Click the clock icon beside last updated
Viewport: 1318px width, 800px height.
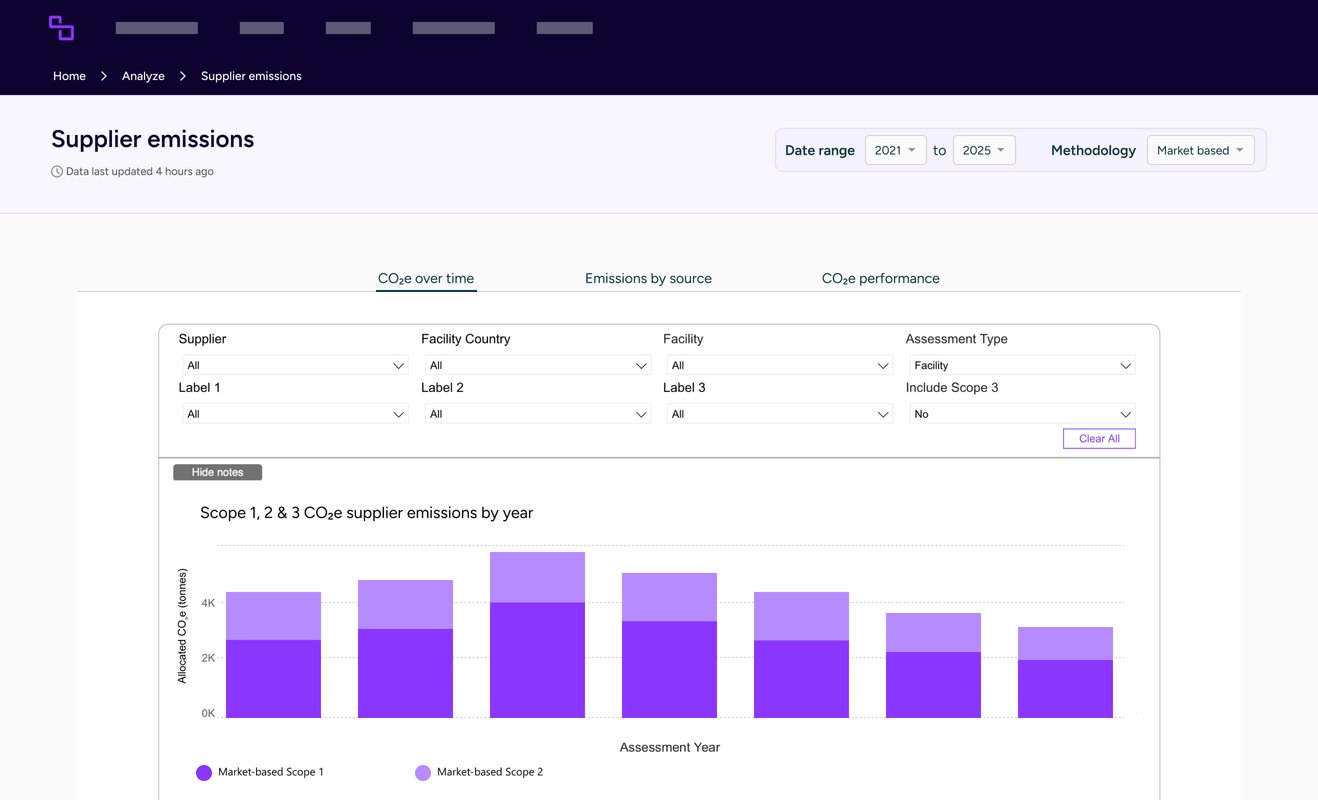click(57, 172)
